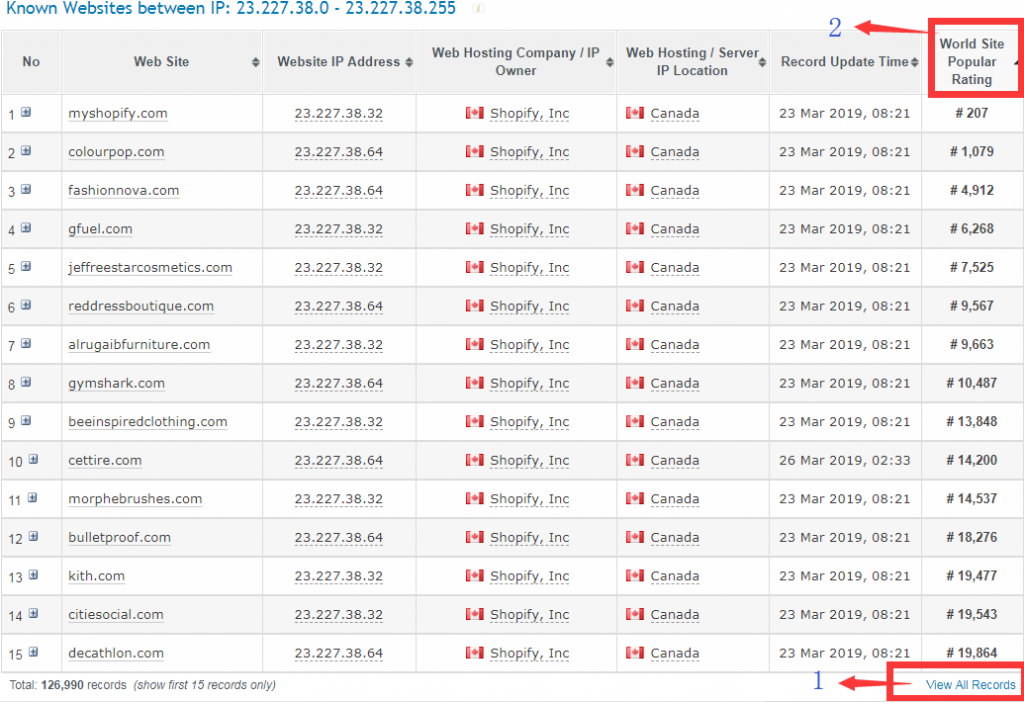Expand row 14 details for citiesocial.com
The image size is (1024, 702).
[x=33, y=613]
